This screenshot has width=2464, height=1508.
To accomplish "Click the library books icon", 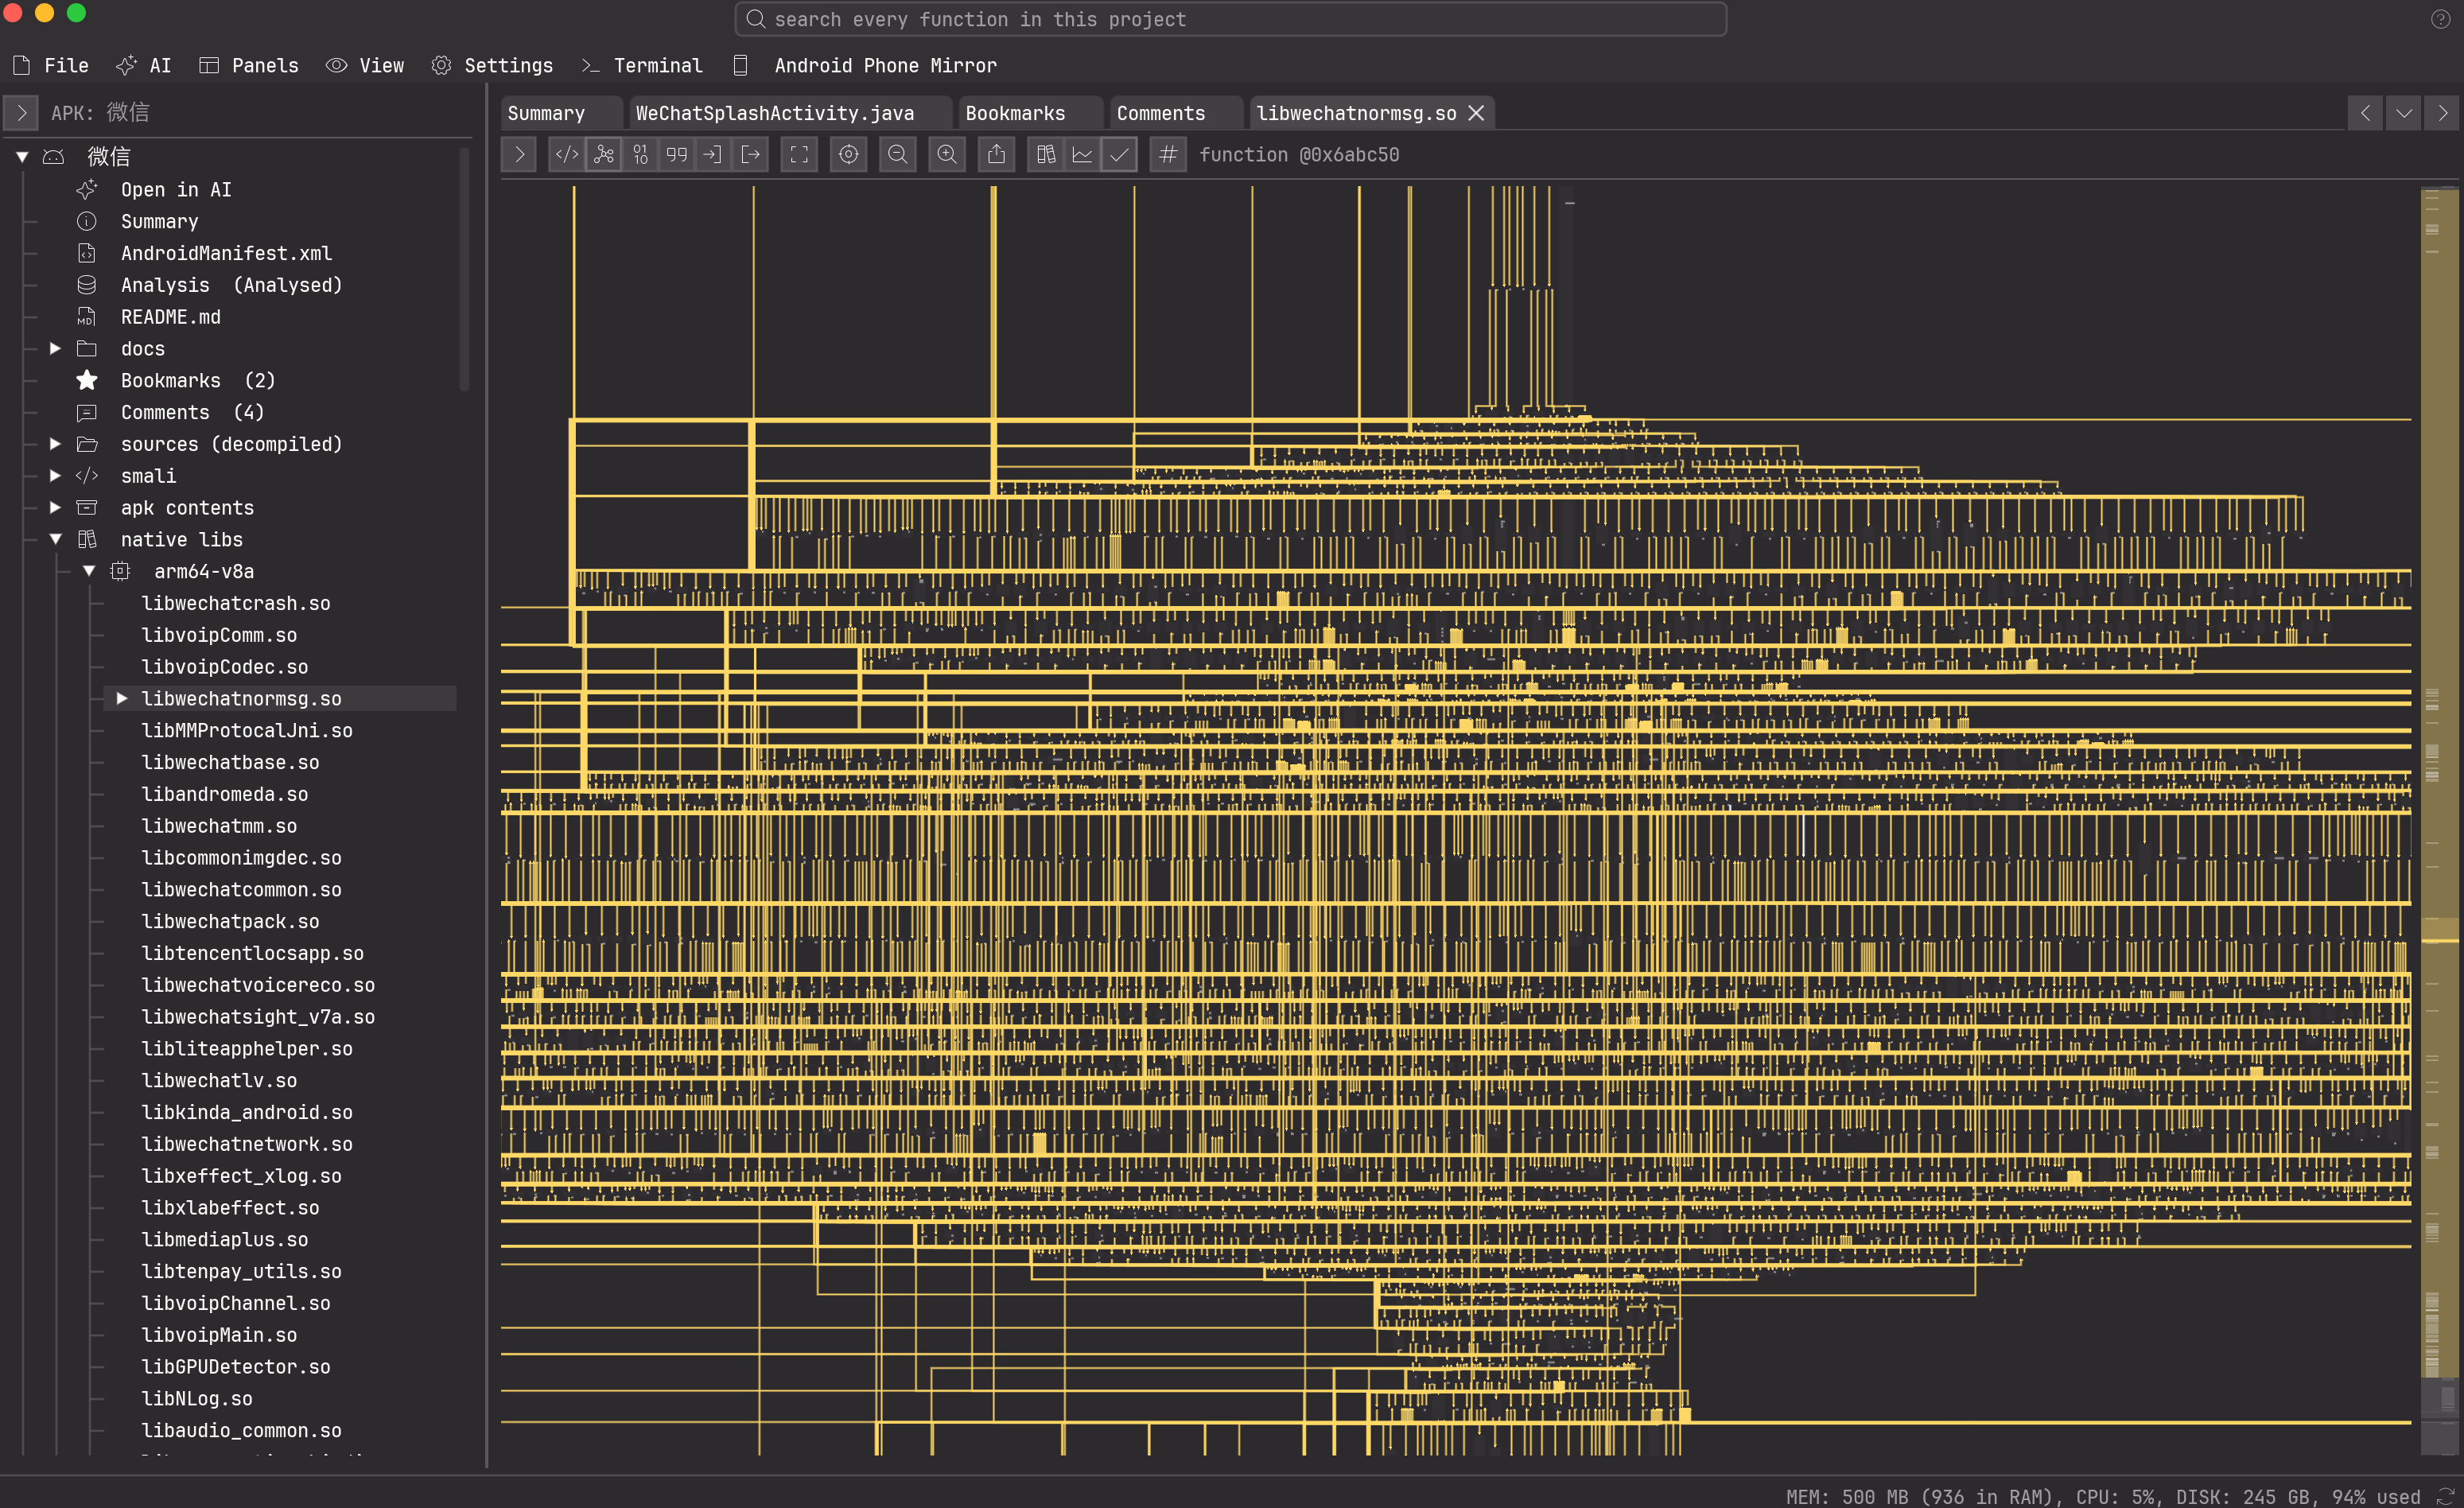I will pyautogui.click(x=1046, y=155).
